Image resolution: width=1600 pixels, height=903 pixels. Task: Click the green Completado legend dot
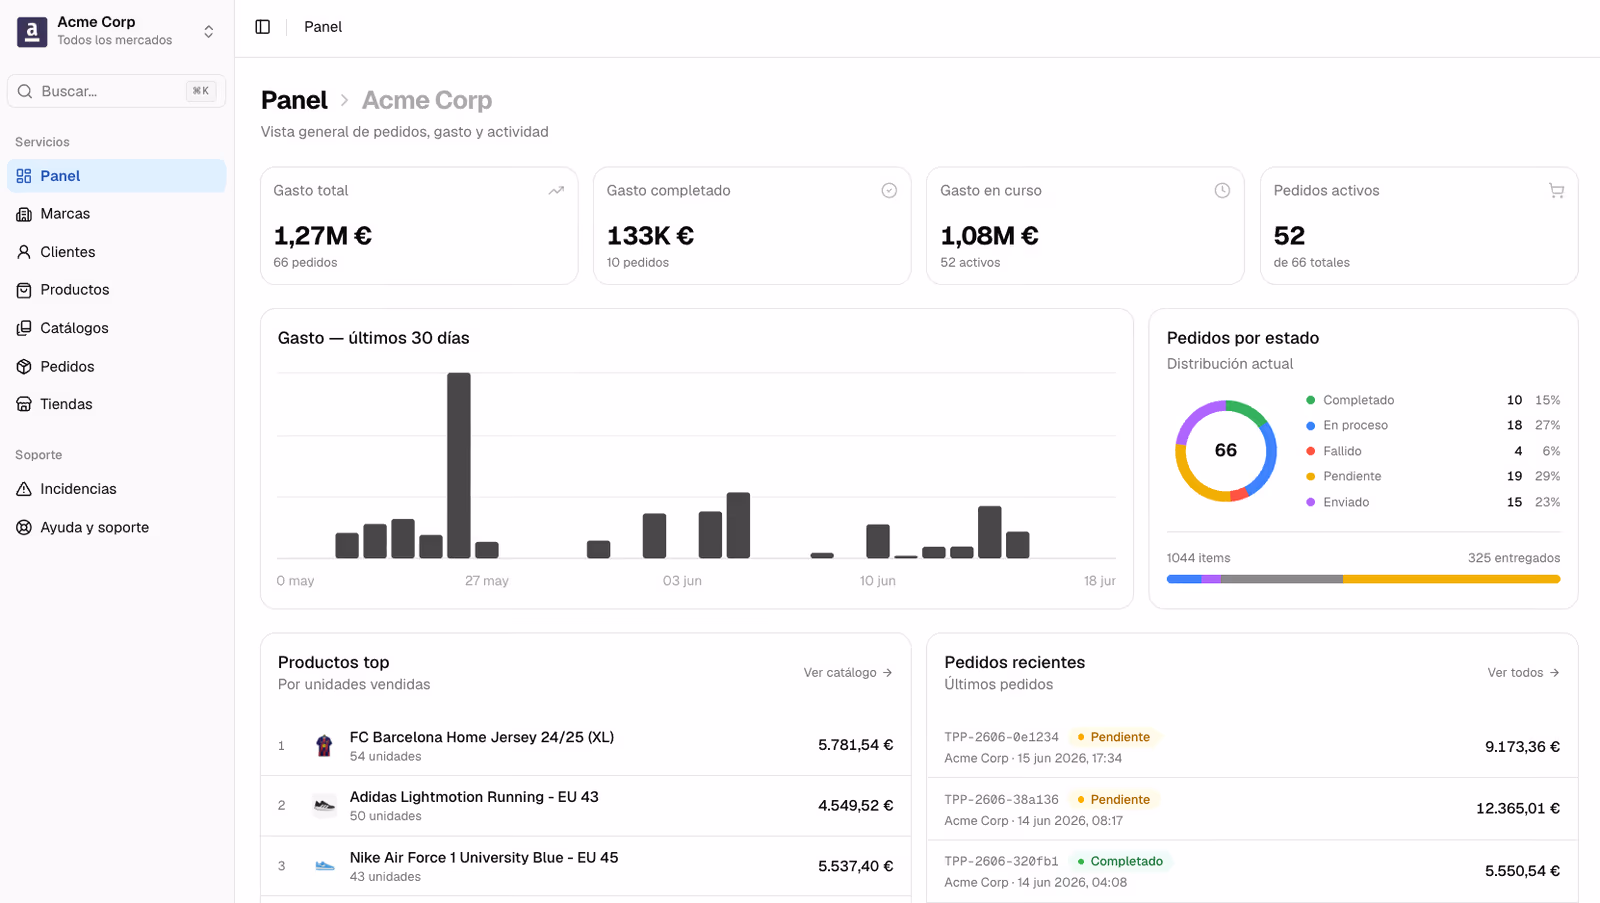pyautogui.click(x=1310, y=400)
